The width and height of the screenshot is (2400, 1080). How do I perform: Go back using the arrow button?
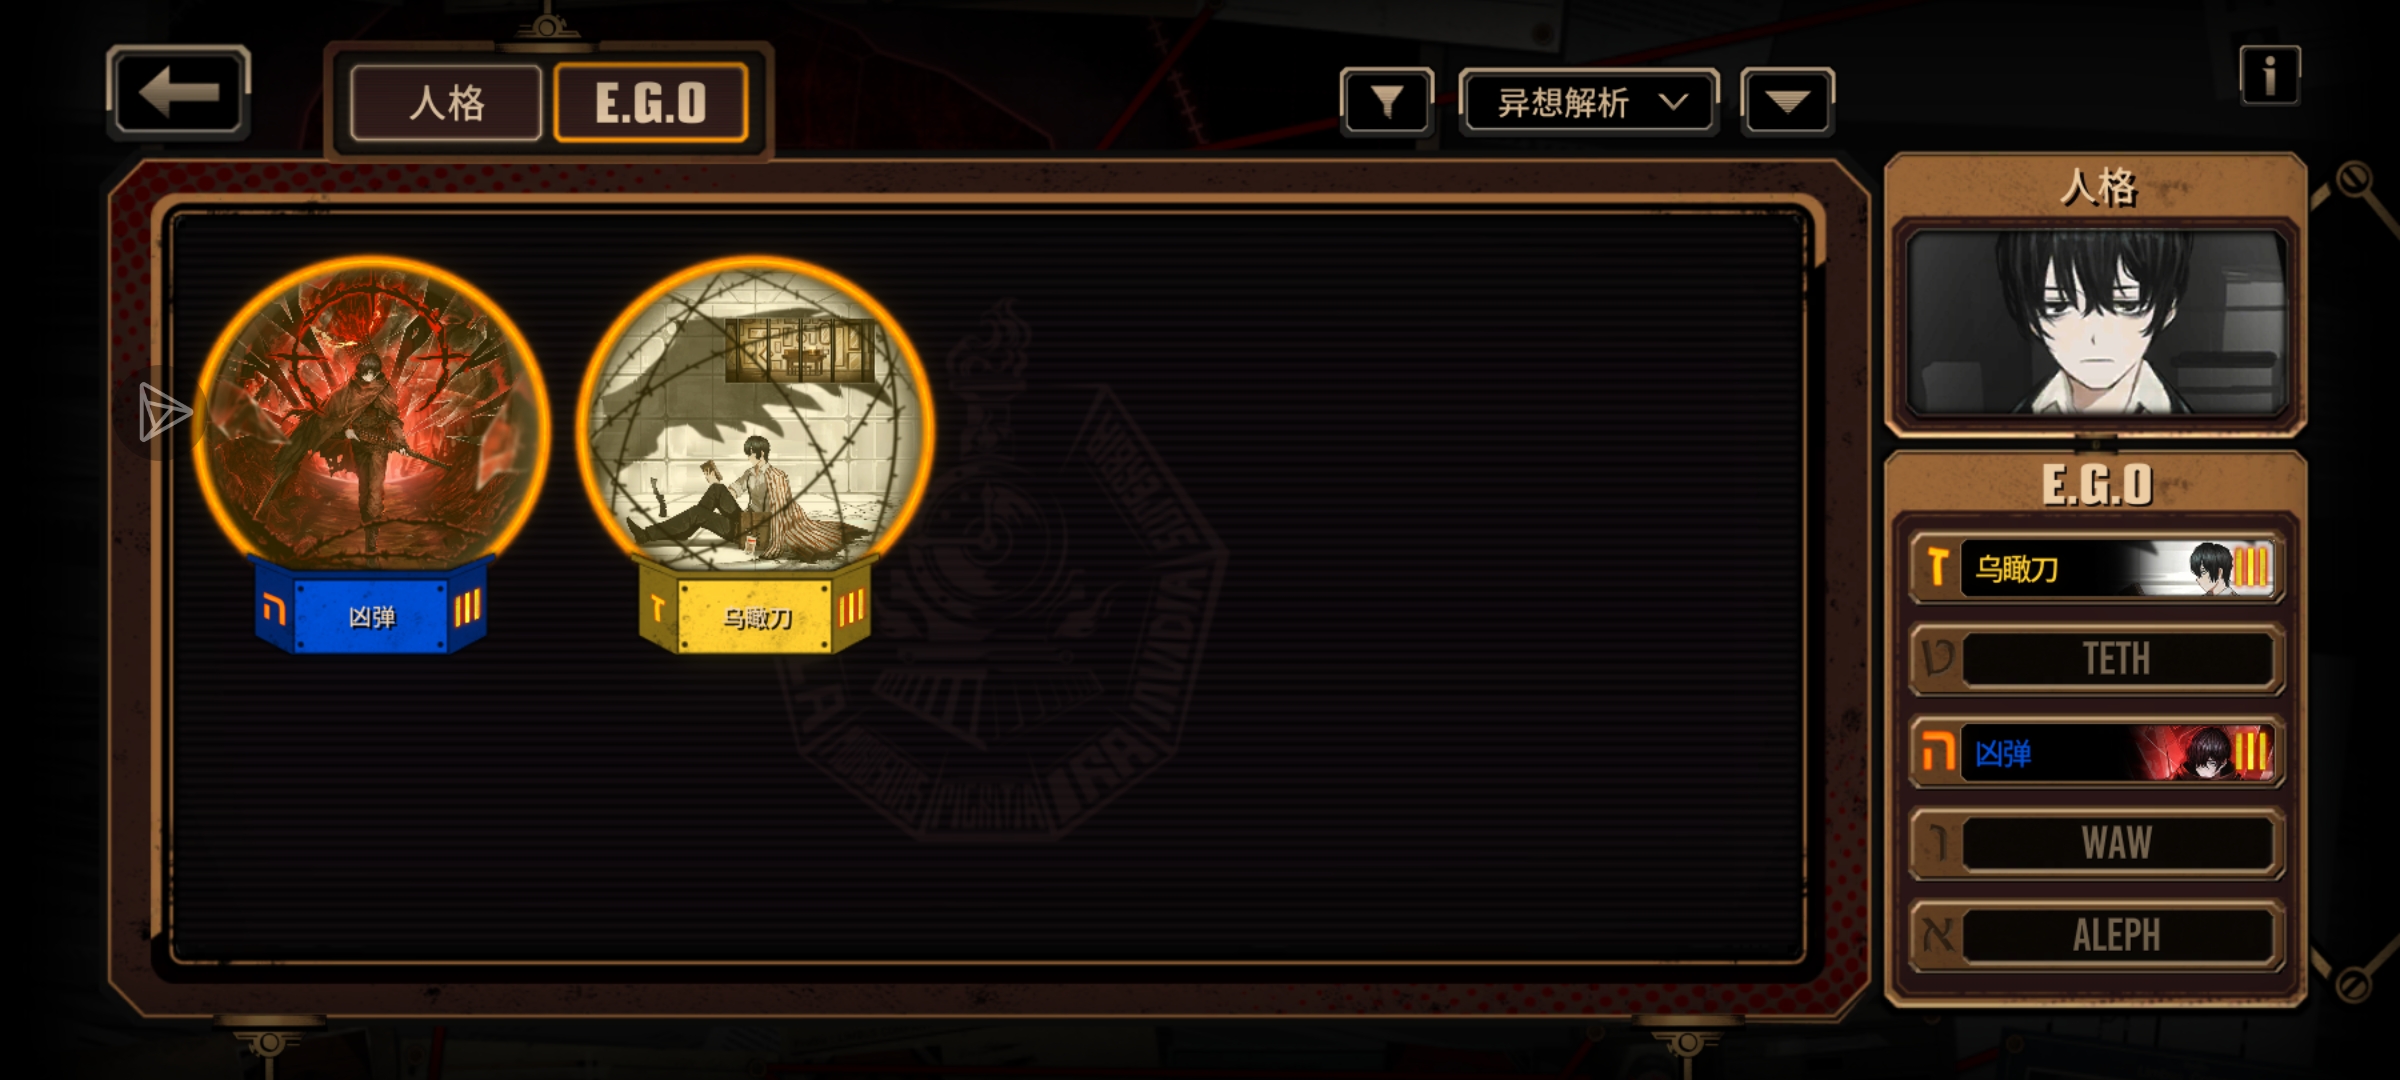click(178, 93)
